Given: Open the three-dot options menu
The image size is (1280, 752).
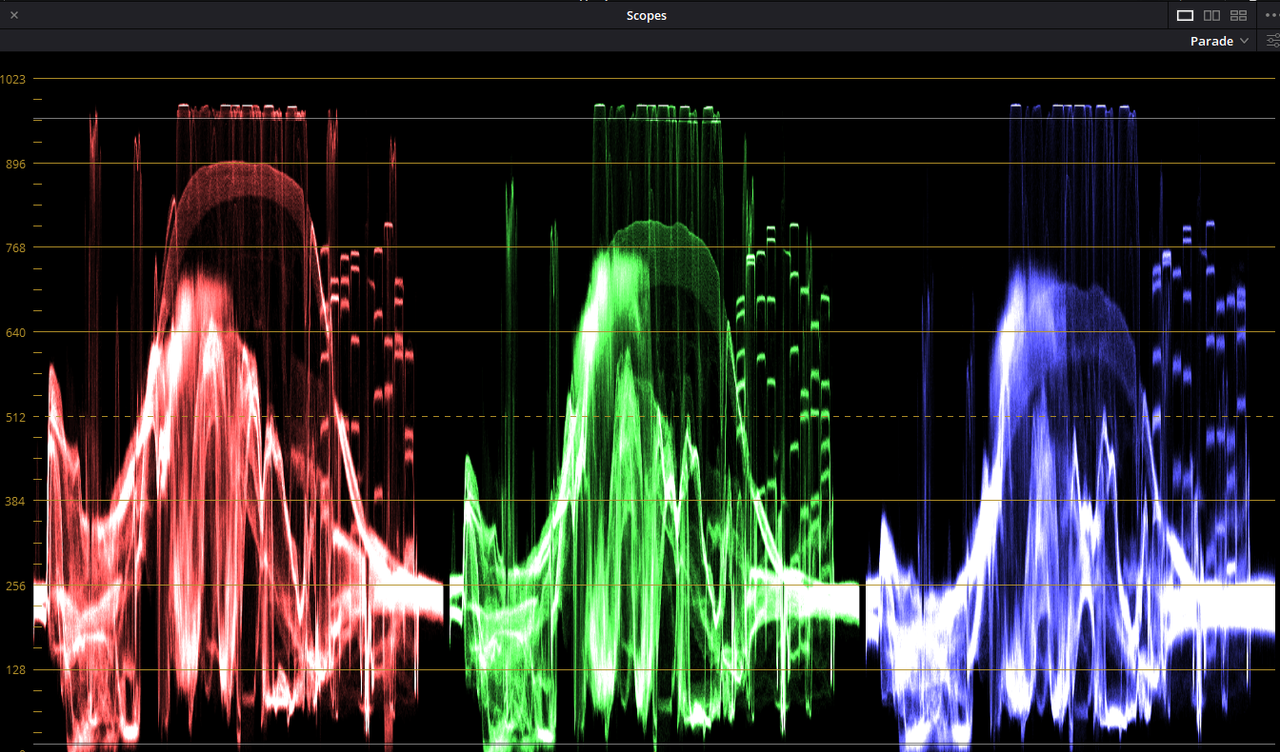Looking at the screenshot, I should [1271, 15].
